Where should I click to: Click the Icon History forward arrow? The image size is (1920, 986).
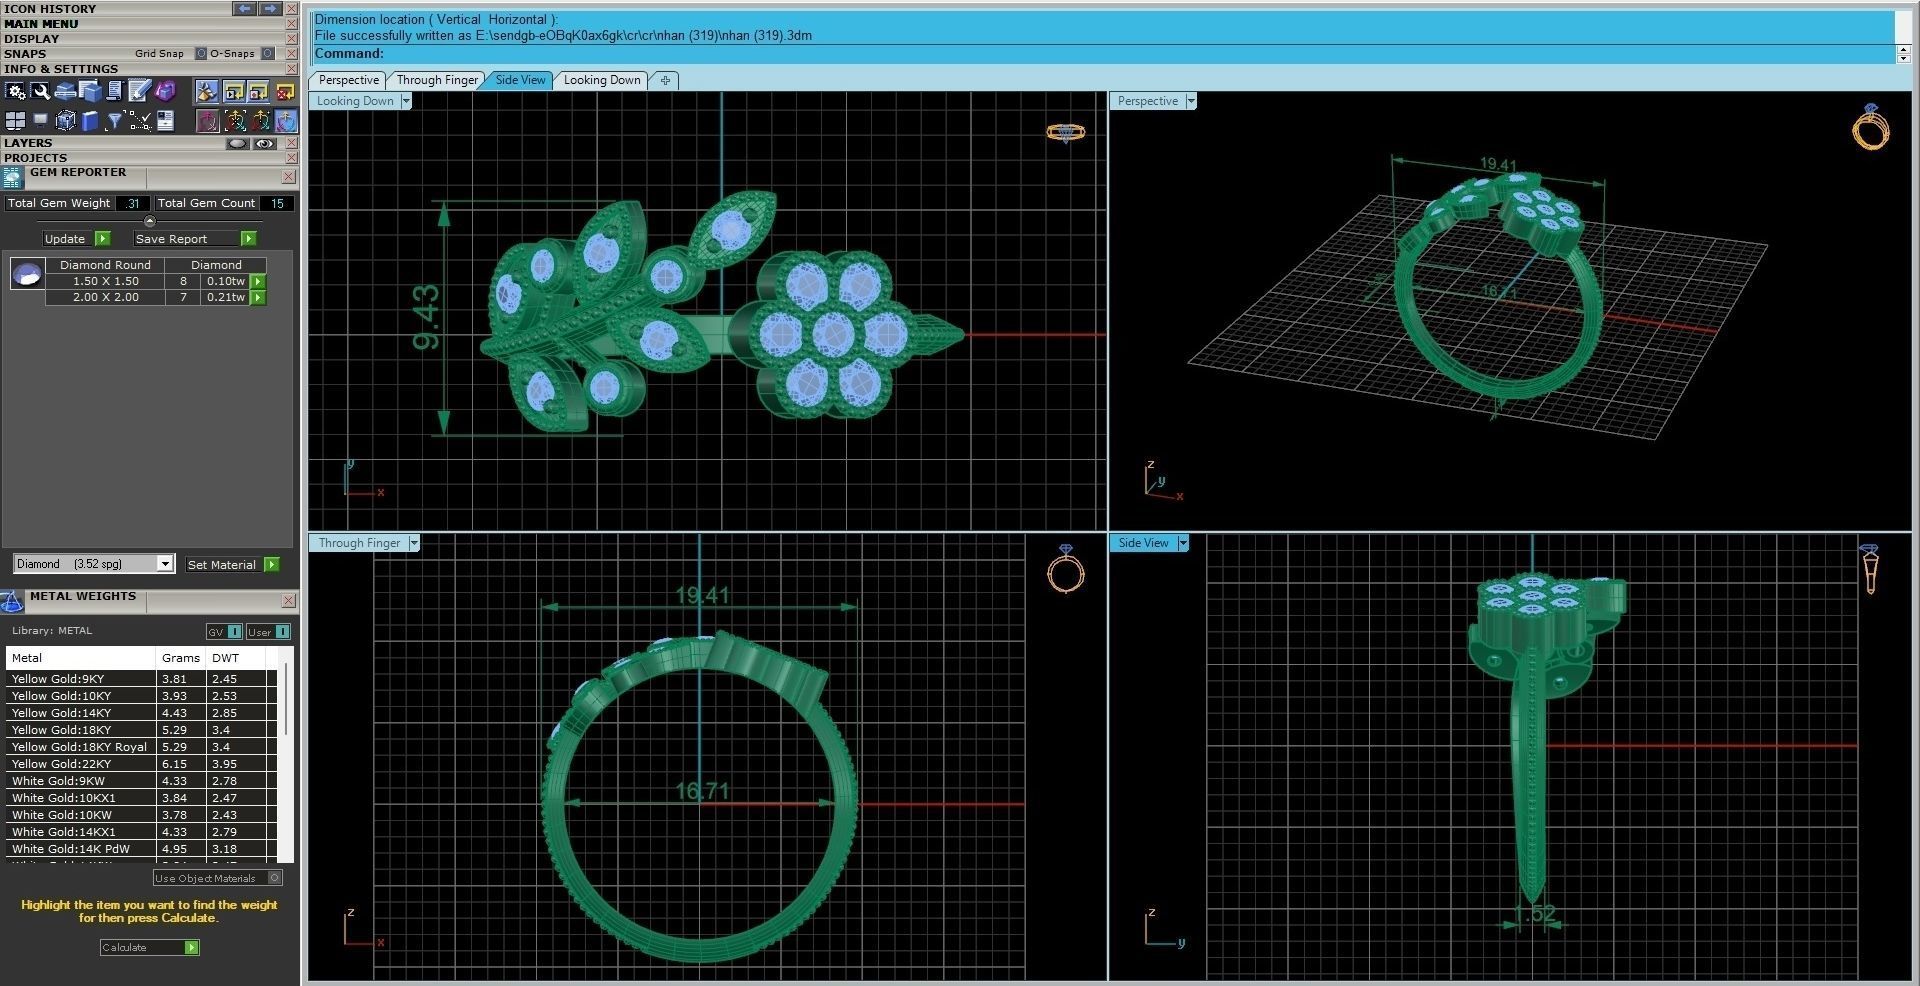[x=270, y=8]
